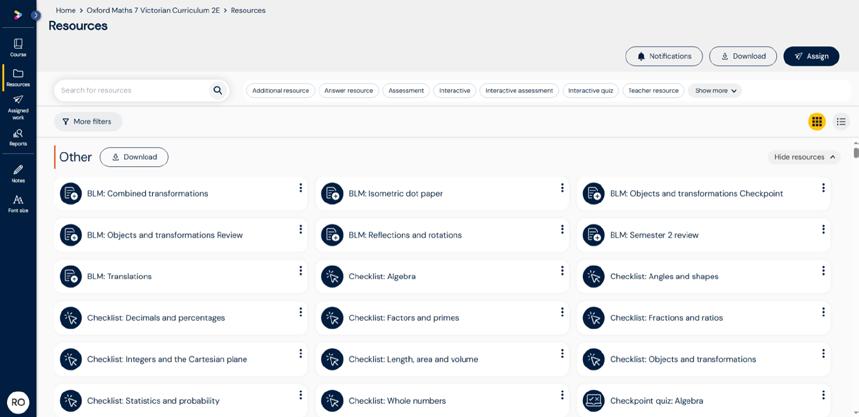Click the Checklist: Decimals and percentages icon

(71, 318)
